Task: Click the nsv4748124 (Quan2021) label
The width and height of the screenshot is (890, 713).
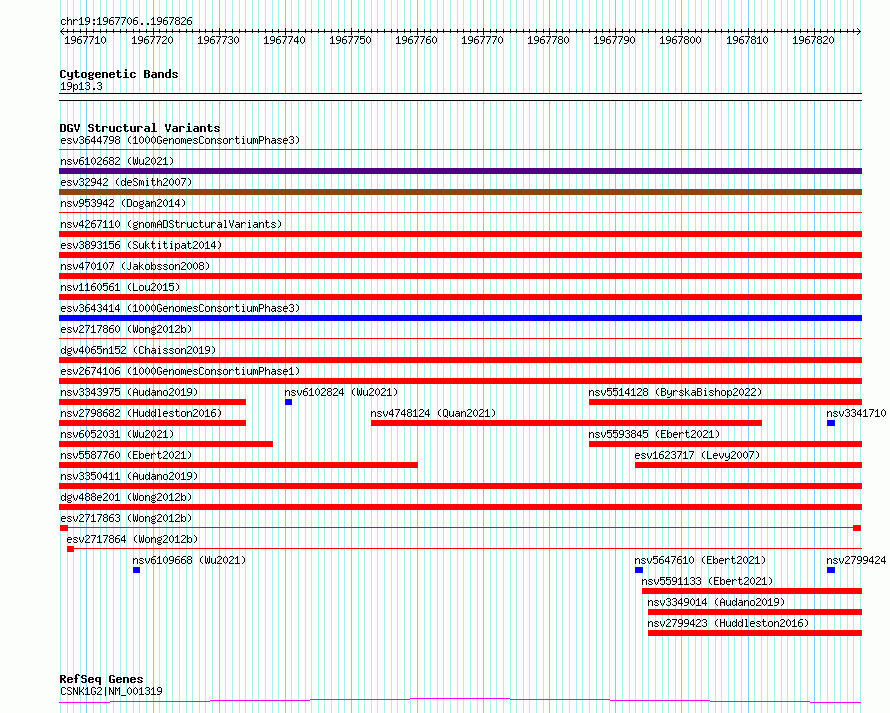Action: (x=433, y=413)
